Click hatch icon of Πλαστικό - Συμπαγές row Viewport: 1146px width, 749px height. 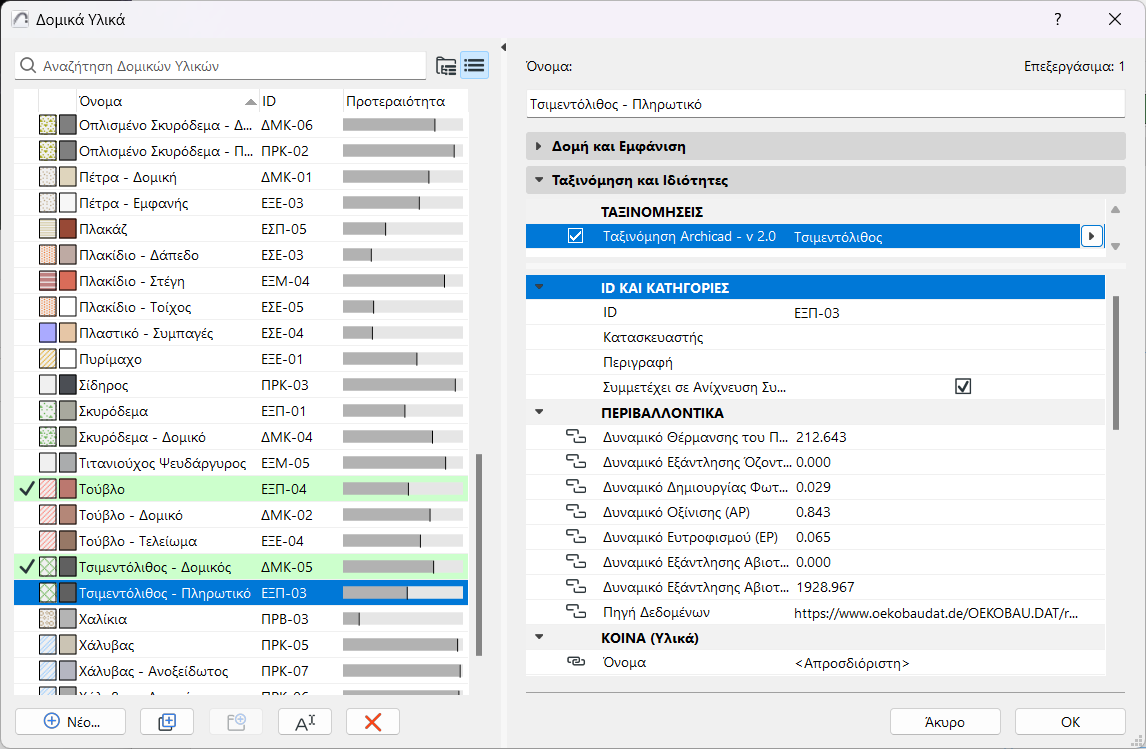point(48,333)
